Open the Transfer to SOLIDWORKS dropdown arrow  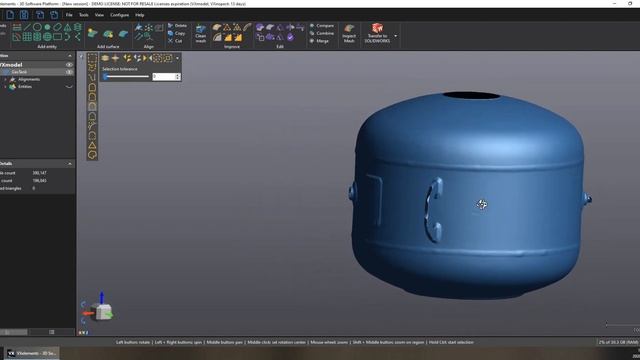tap(396, 36)
